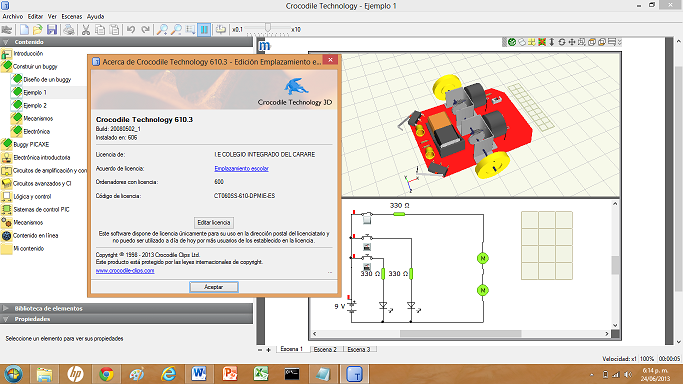
Task: Click the yellow grid icon in 3D toolbar
Action: [x=532, y=42]
